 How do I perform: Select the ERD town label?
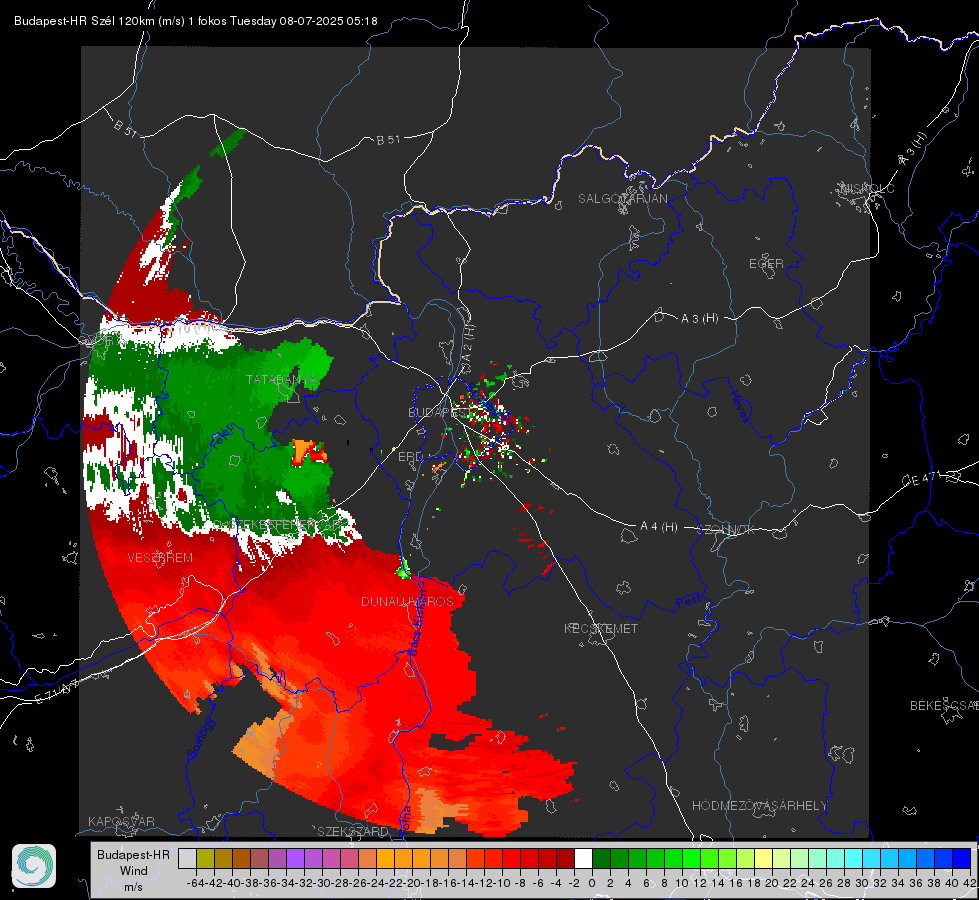coord(410,457)
